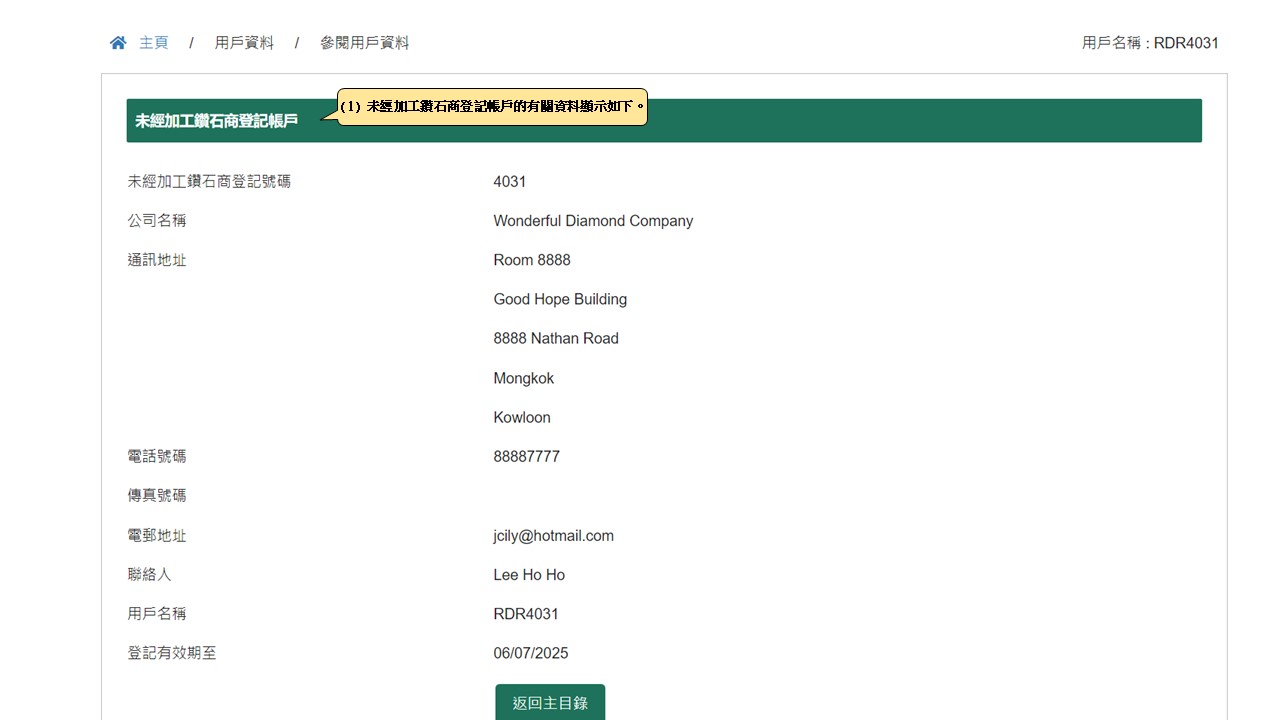Click the Room 8888 address line

coord(532,260)
